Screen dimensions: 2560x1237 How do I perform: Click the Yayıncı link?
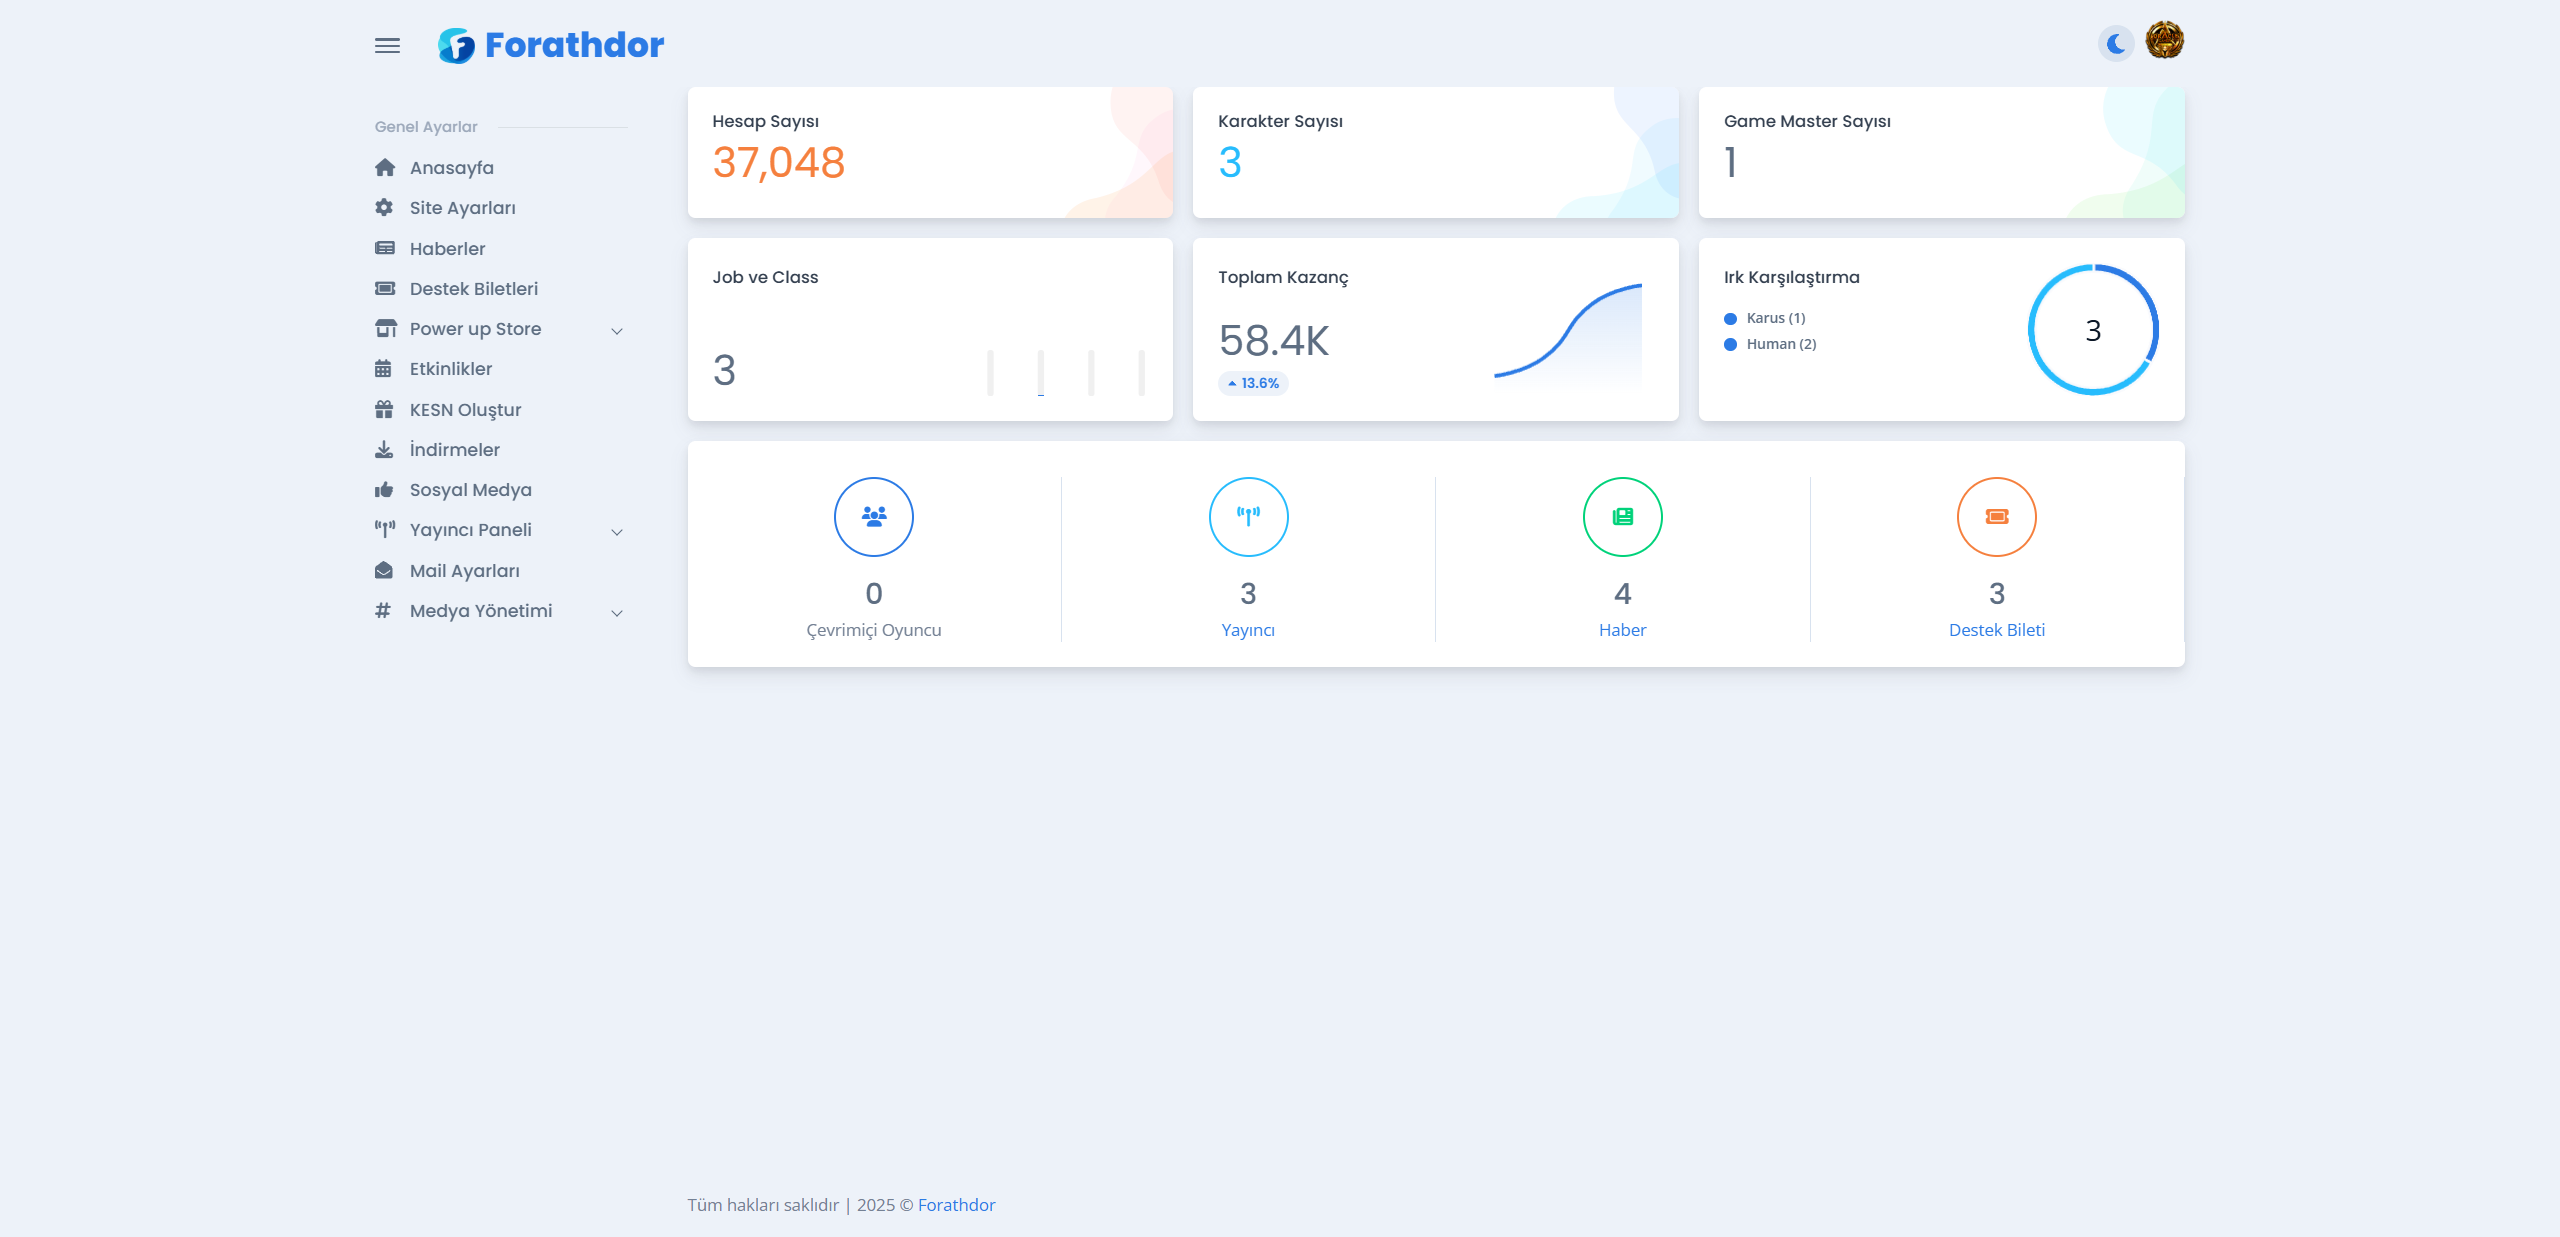[1248, 630]
